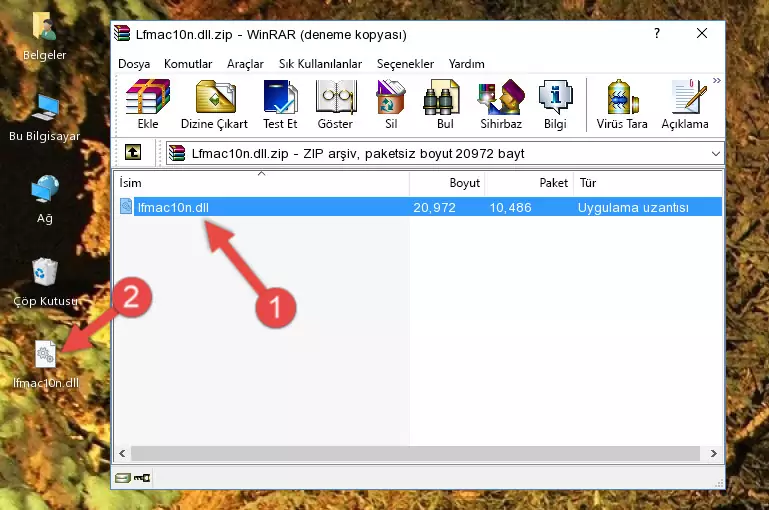Click the horizontal scrollbar track

click(415, 454)
